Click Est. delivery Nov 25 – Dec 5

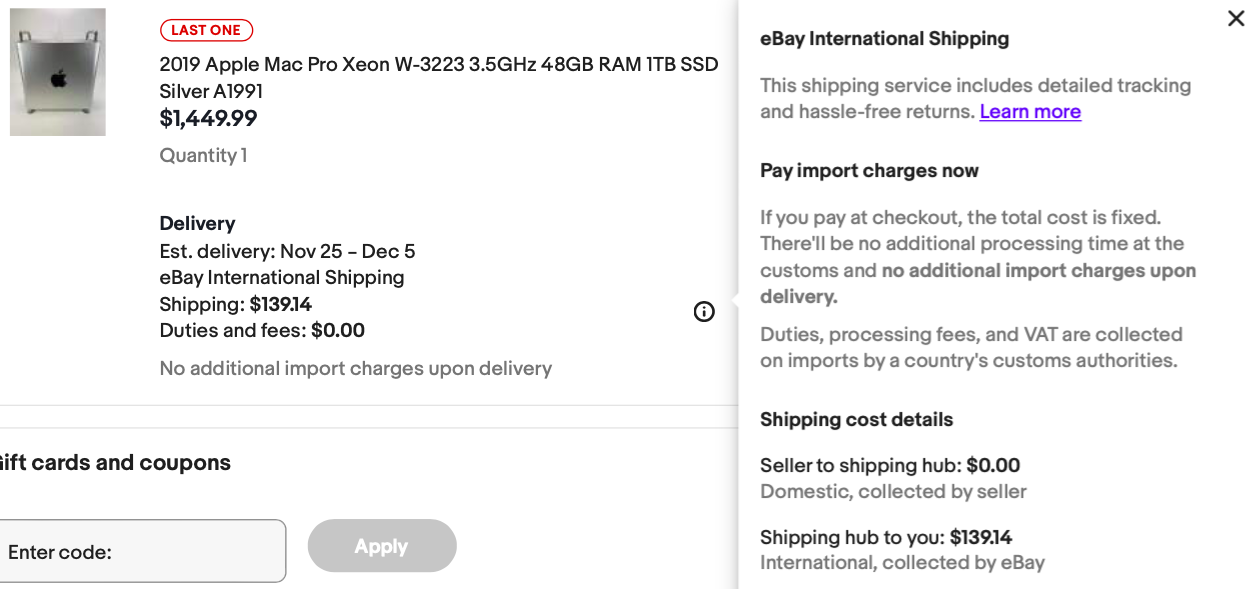287,251
